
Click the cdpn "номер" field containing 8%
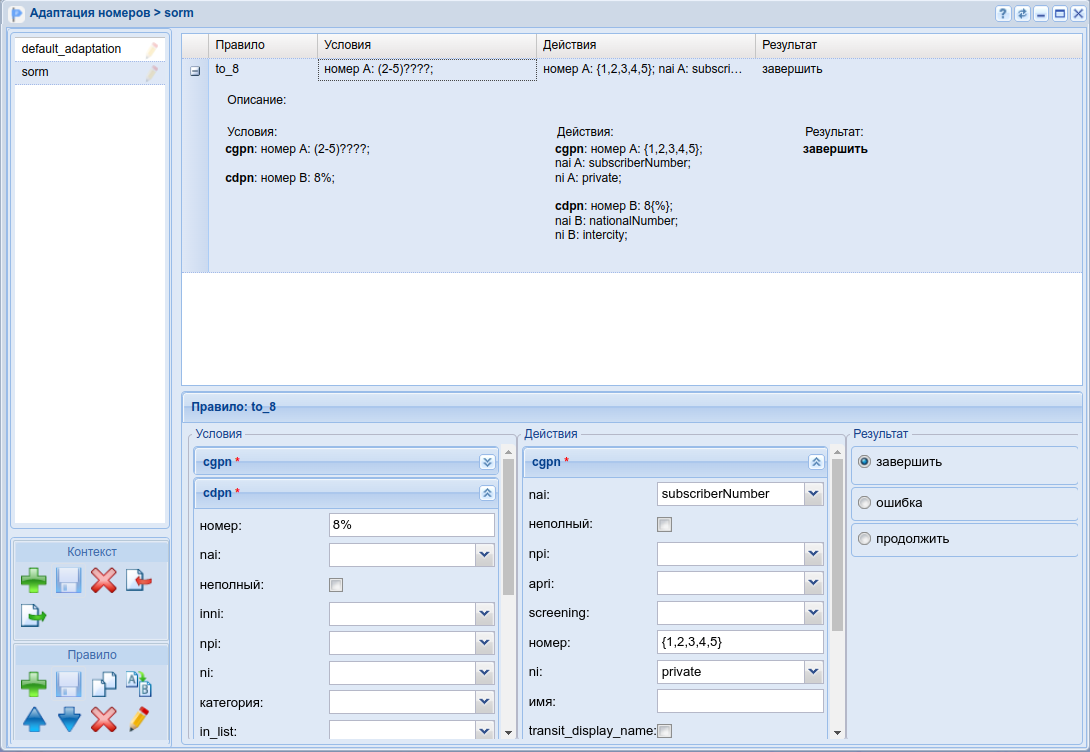pyautogui.click(x=411, y=525)
